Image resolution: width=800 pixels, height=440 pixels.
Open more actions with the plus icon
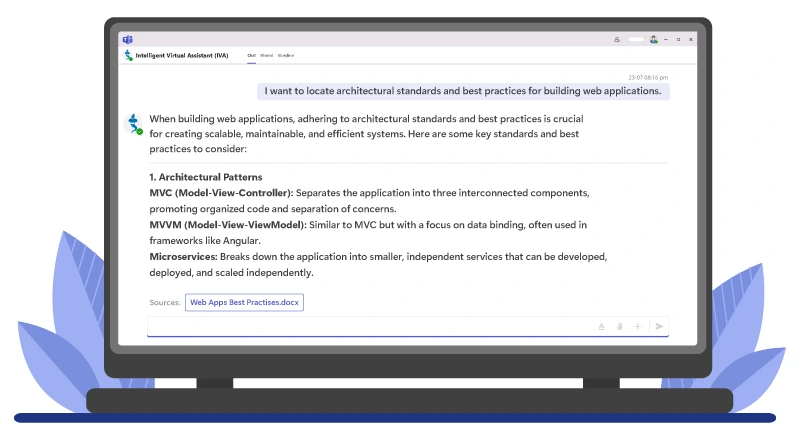tap(637, 326)
